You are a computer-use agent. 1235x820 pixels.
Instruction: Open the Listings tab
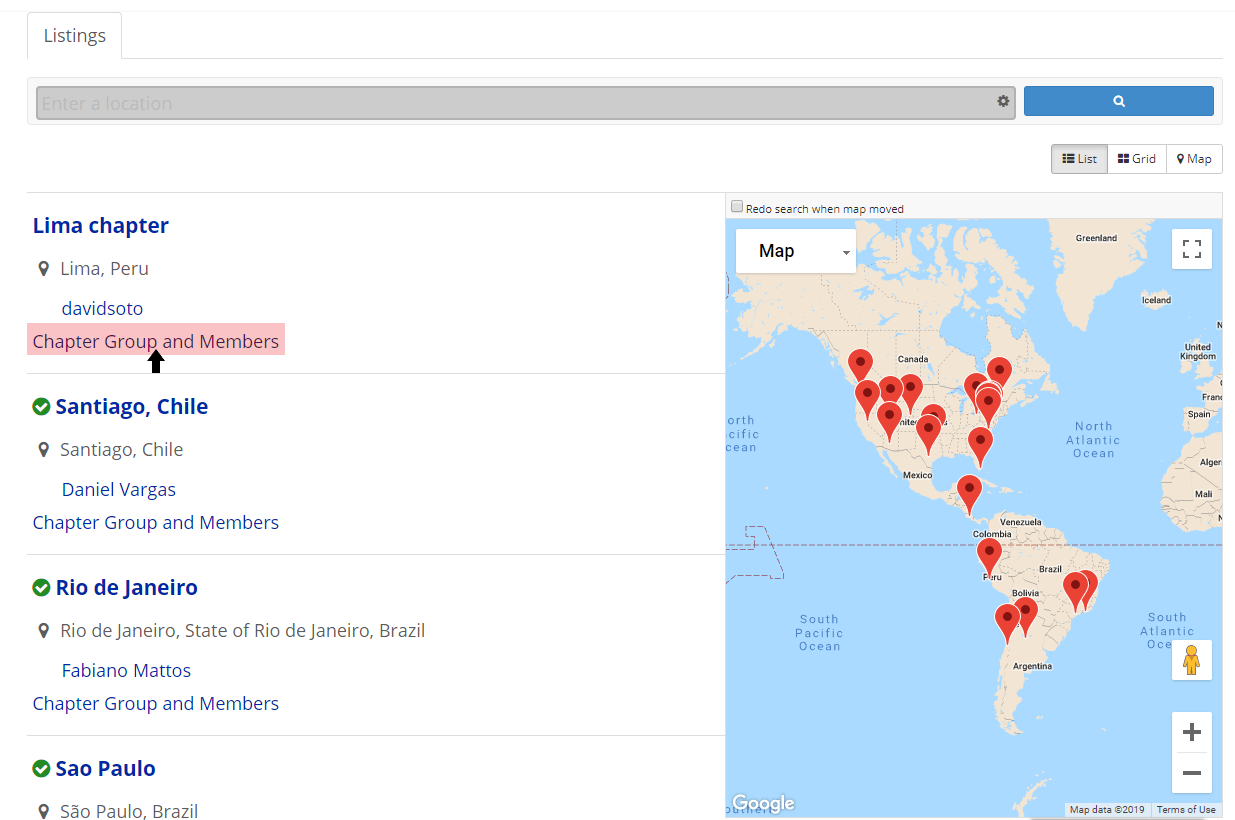(74, 36)
